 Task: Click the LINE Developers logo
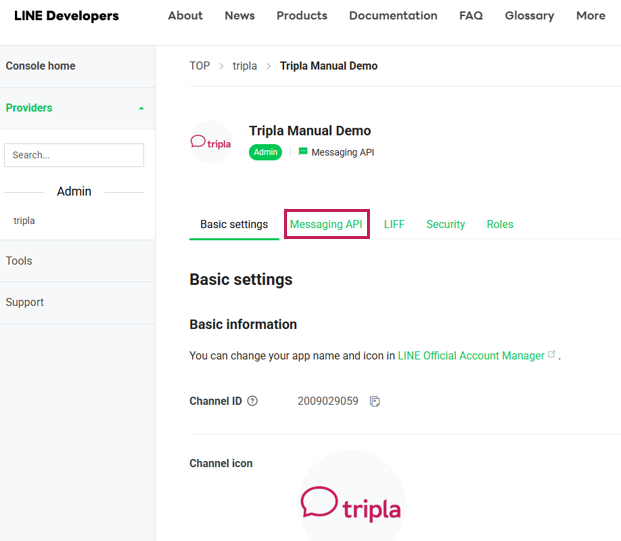click(66, 16)
